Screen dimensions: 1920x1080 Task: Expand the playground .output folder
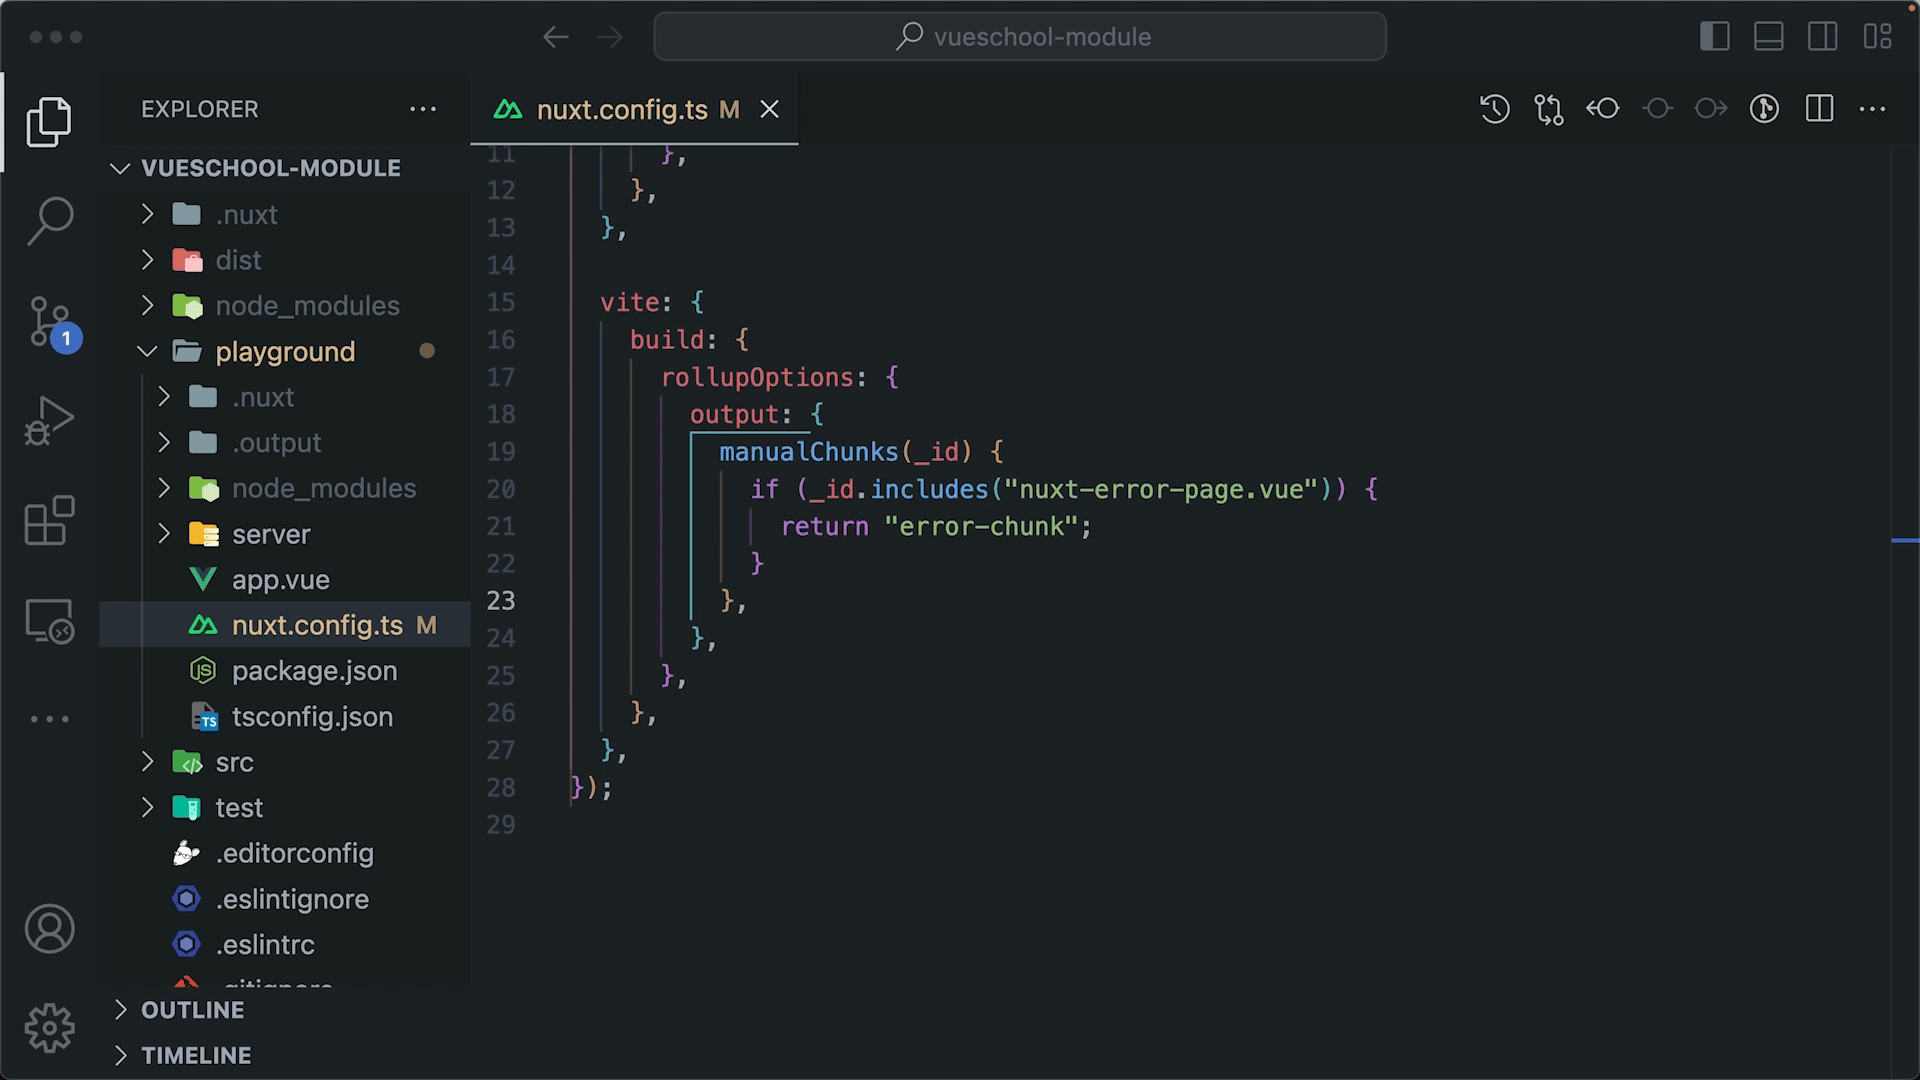tap(285, 443)
